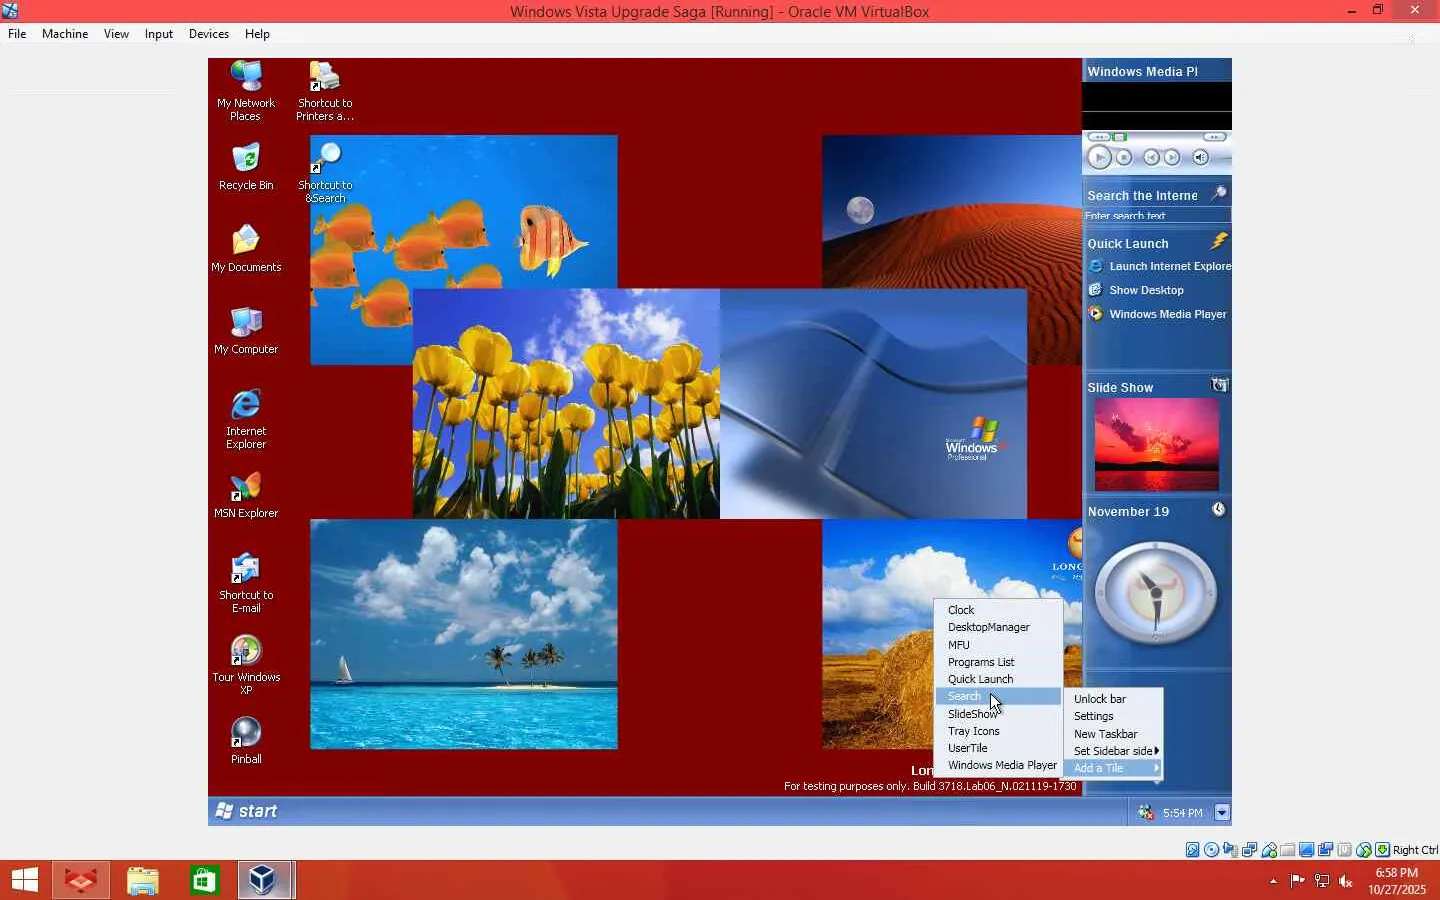
Task: Open the VirtualBox Help menu
Action: click(x=257, y=34)
